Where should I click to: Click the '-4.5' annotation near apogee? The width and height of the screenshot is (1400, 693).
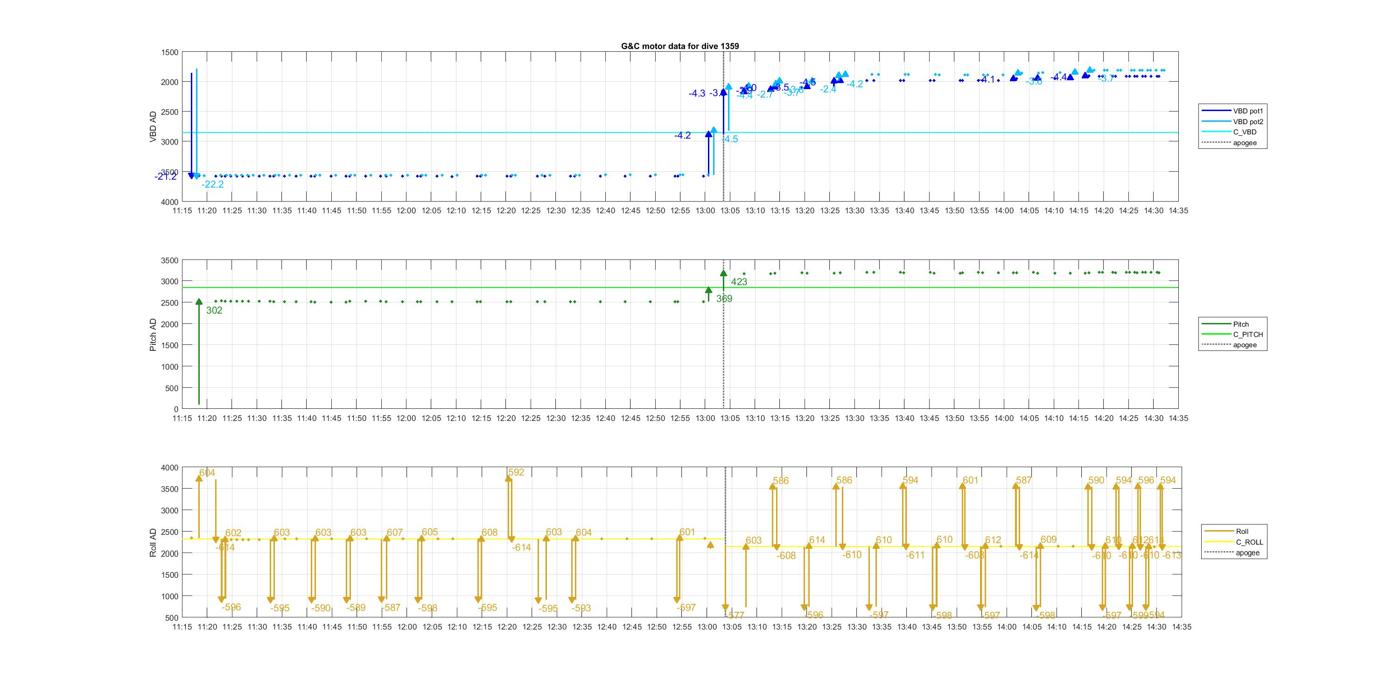click(729, 140)
